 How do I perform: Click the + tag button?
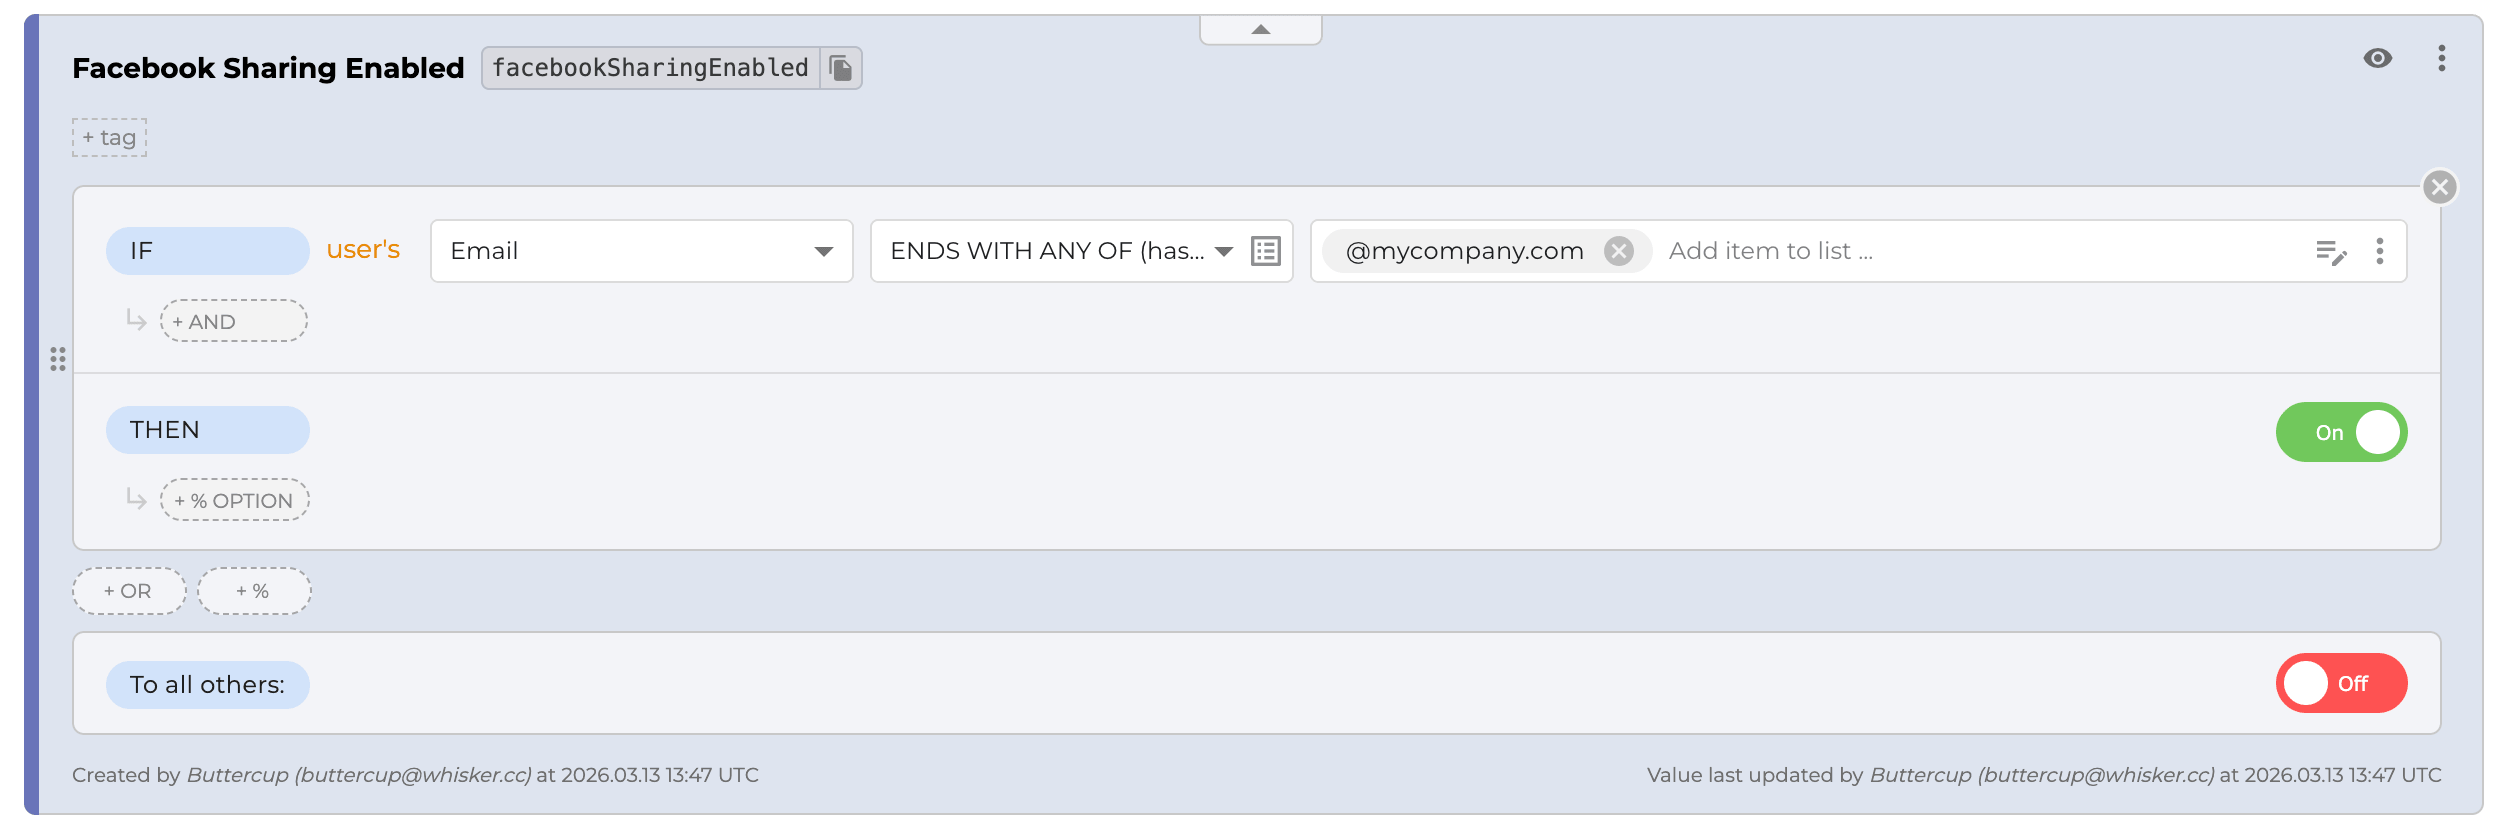click(109, 138)
